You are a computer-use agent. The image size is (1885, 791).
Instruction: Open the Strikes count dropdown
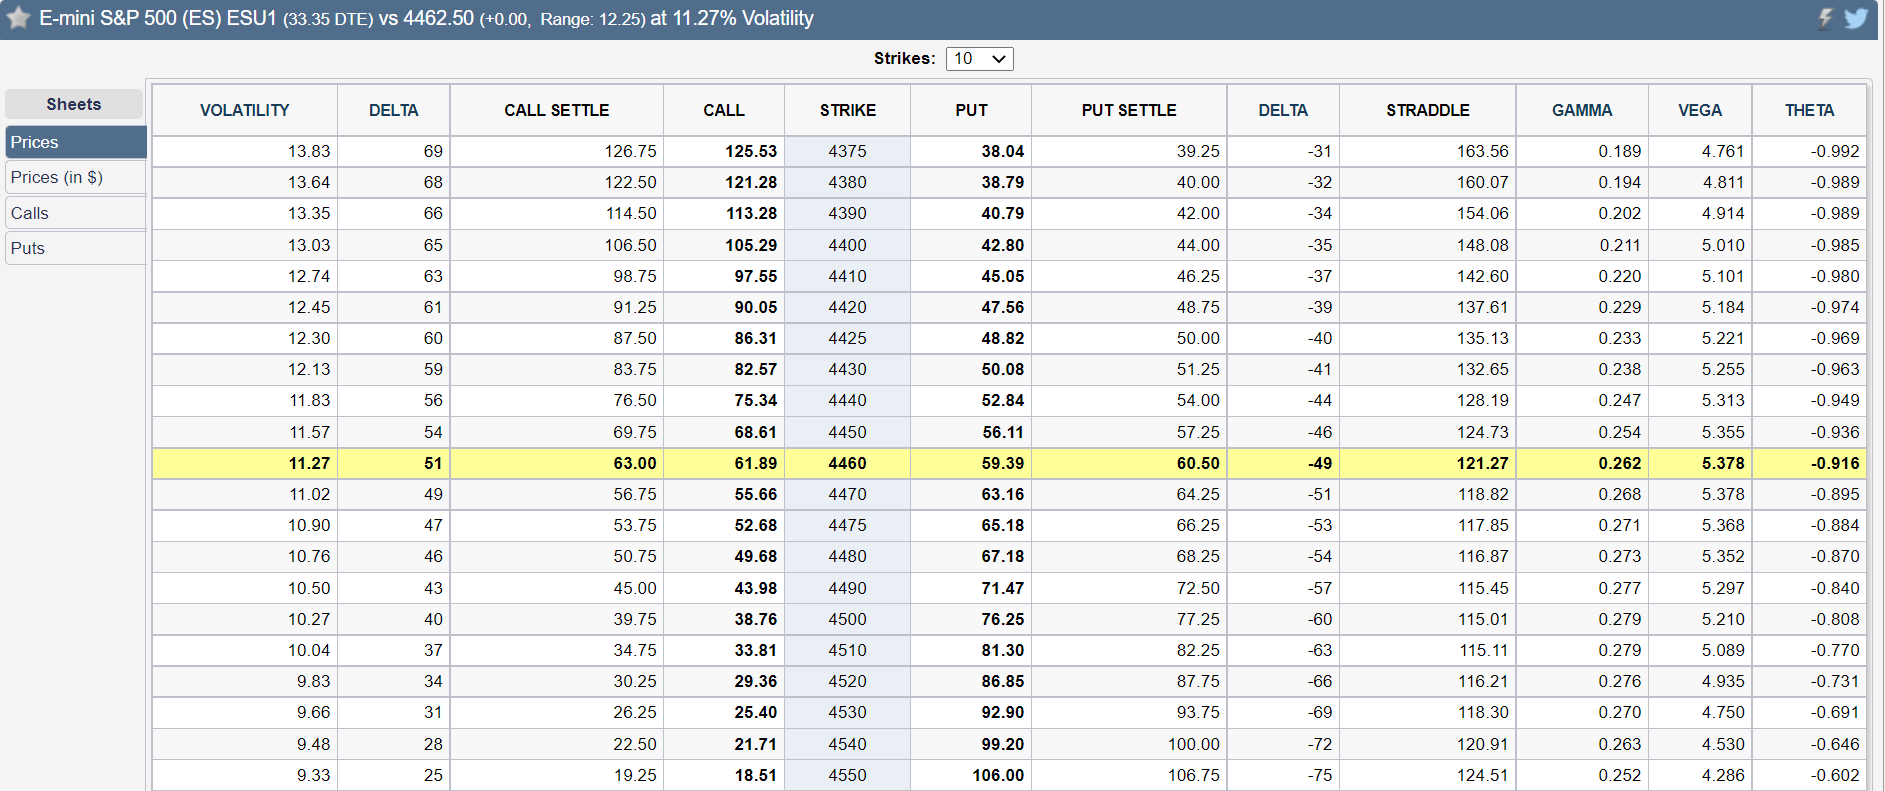pos(979,59)
